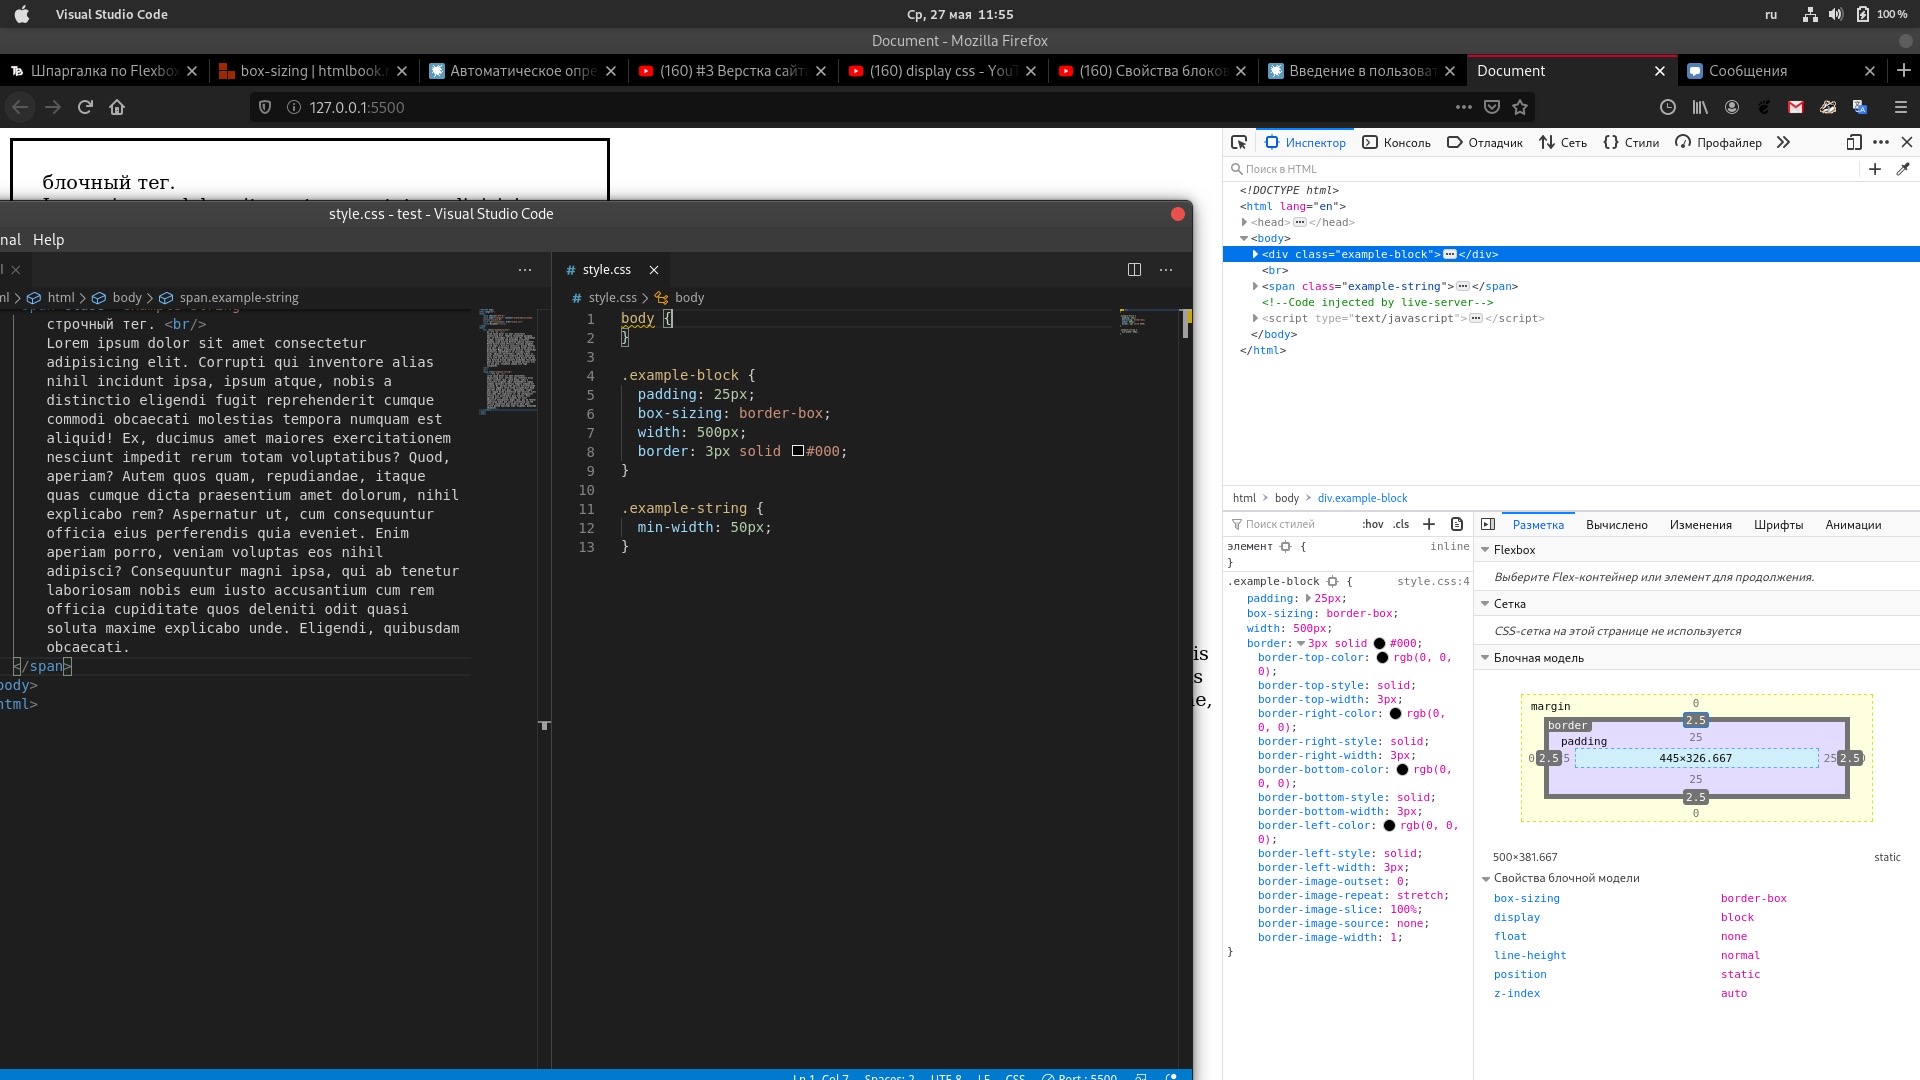This screenshot has height=1080, width=1920.
Task: Open style.css:4 source link in rules
Action: tap(1433, 581)
